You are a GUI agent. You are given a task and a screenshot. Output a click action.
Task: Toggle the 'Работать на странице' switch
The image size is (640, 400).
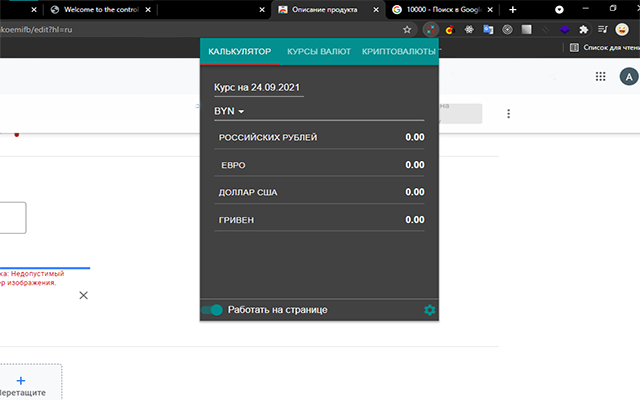click(x=212, y=310)
